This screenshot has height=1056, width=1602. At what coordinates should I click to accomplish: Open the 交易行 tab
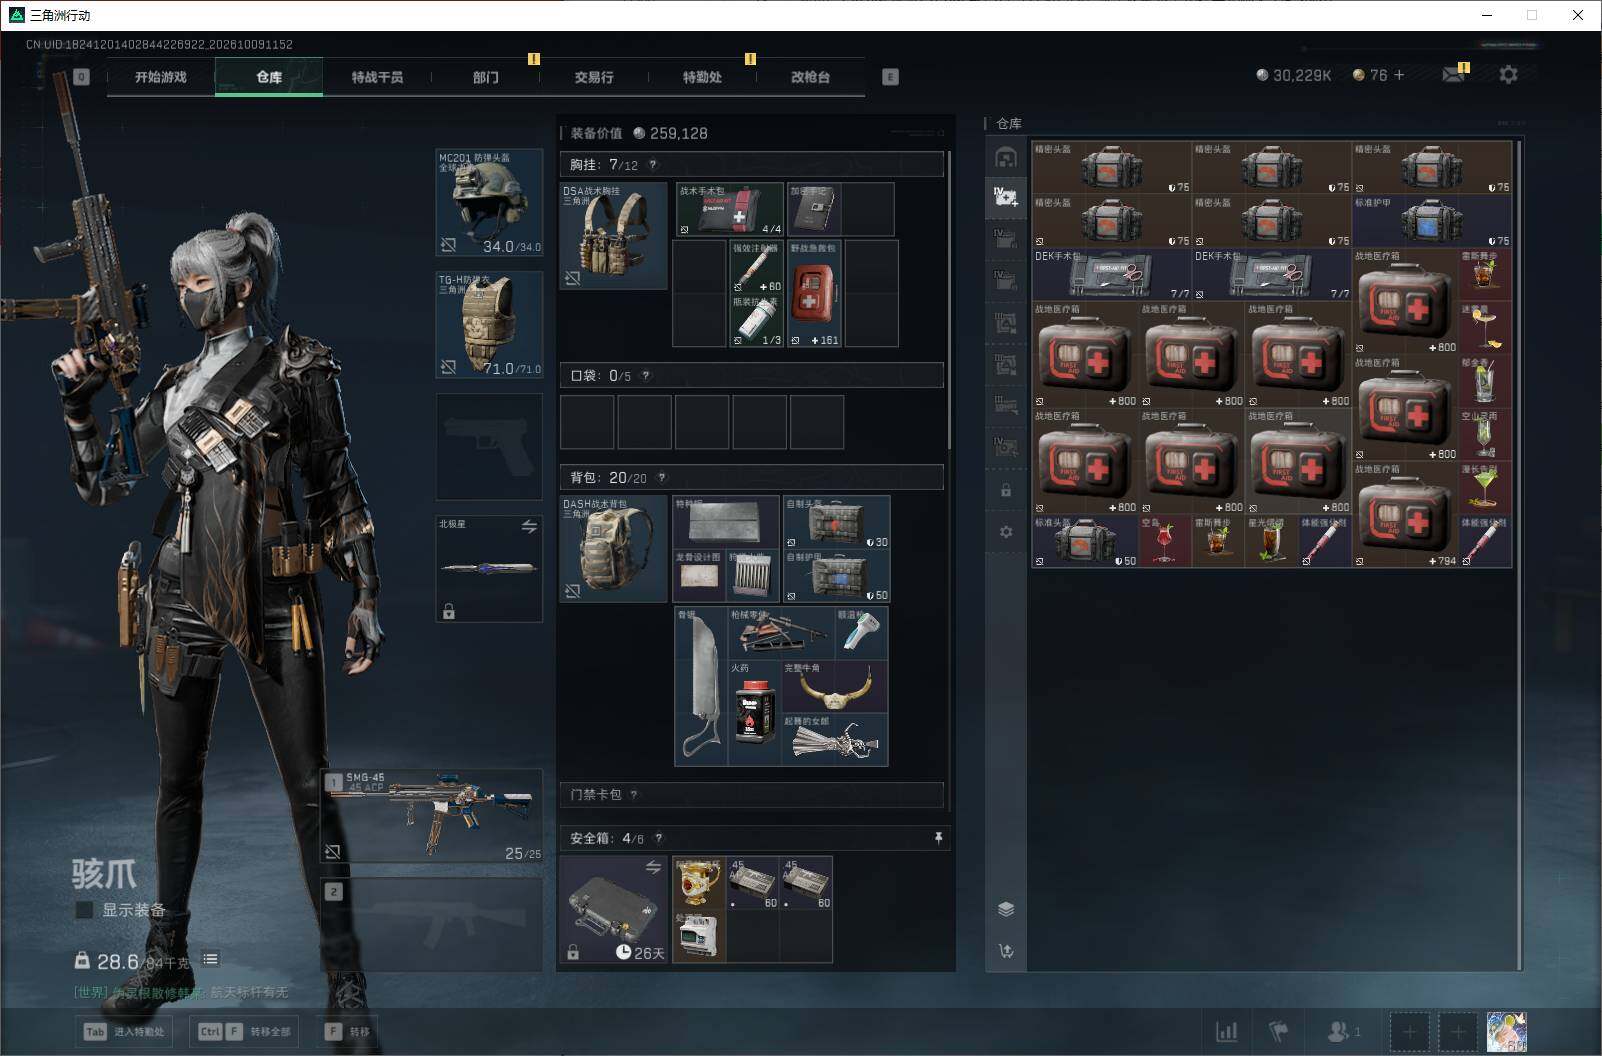(x=594, y=77)
